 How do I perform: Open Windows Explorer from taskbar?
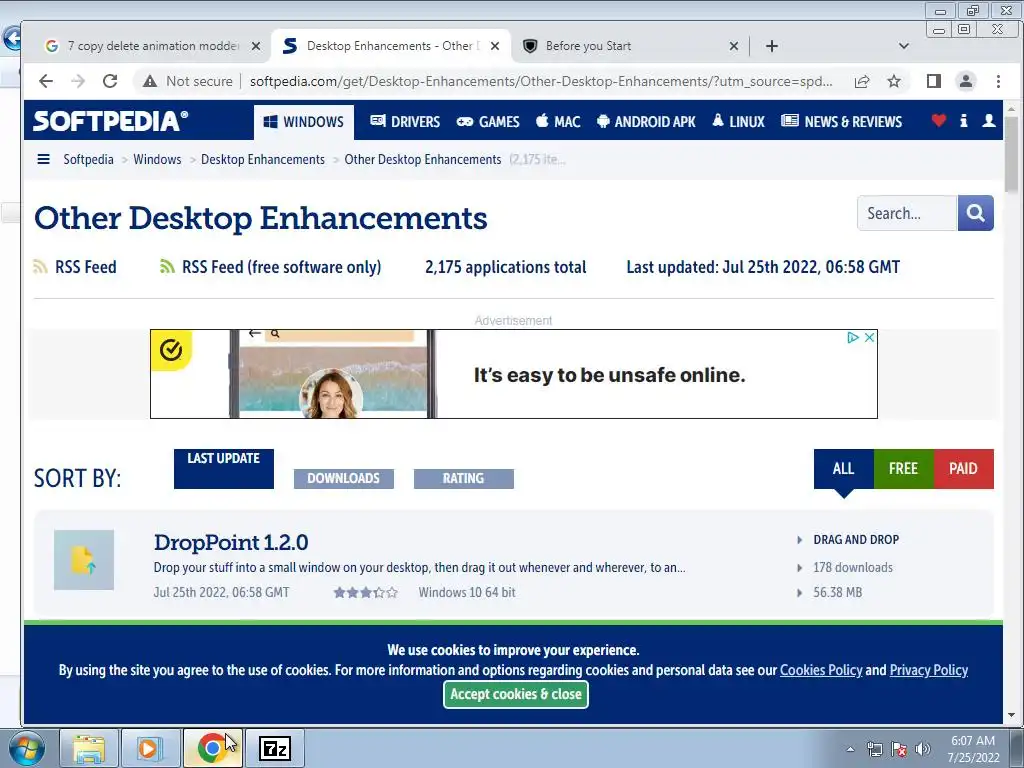pos(89,748)
